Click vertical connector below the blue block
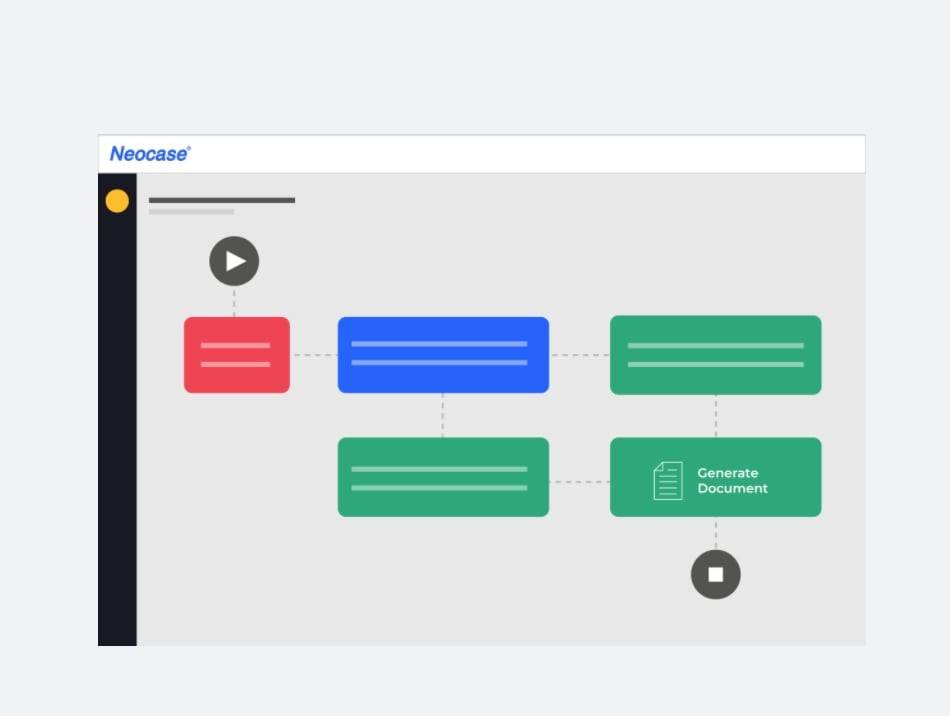Viewport: 950px width, 716px height. [443, 415]
